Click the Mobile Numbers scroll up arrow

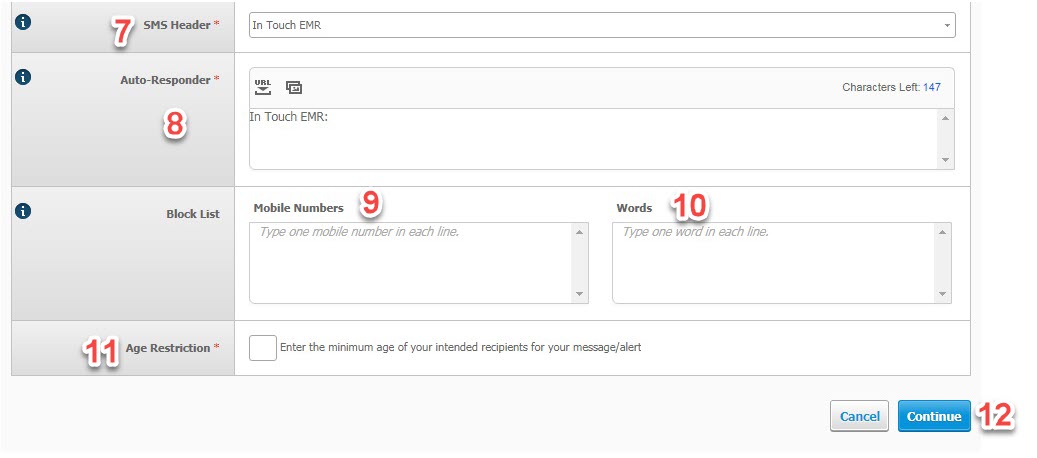pos(579,232)
